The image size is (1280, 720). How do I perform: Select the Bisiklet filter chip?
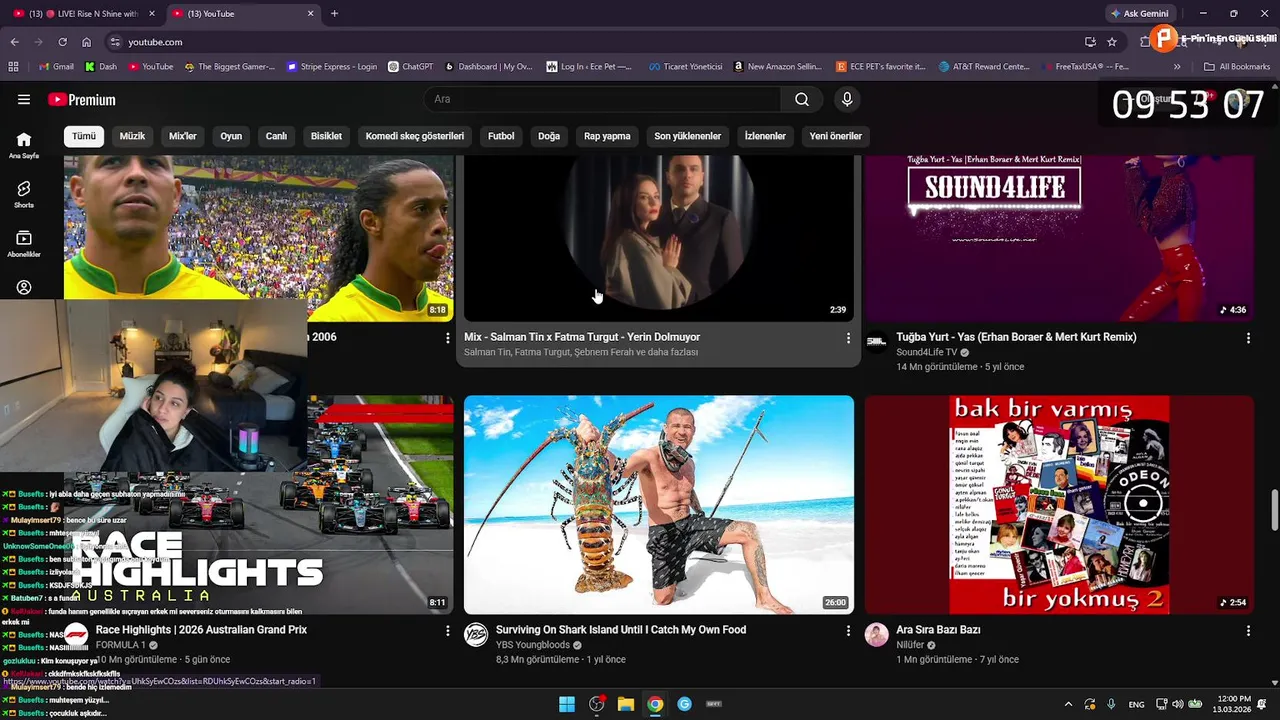(326, 136)
